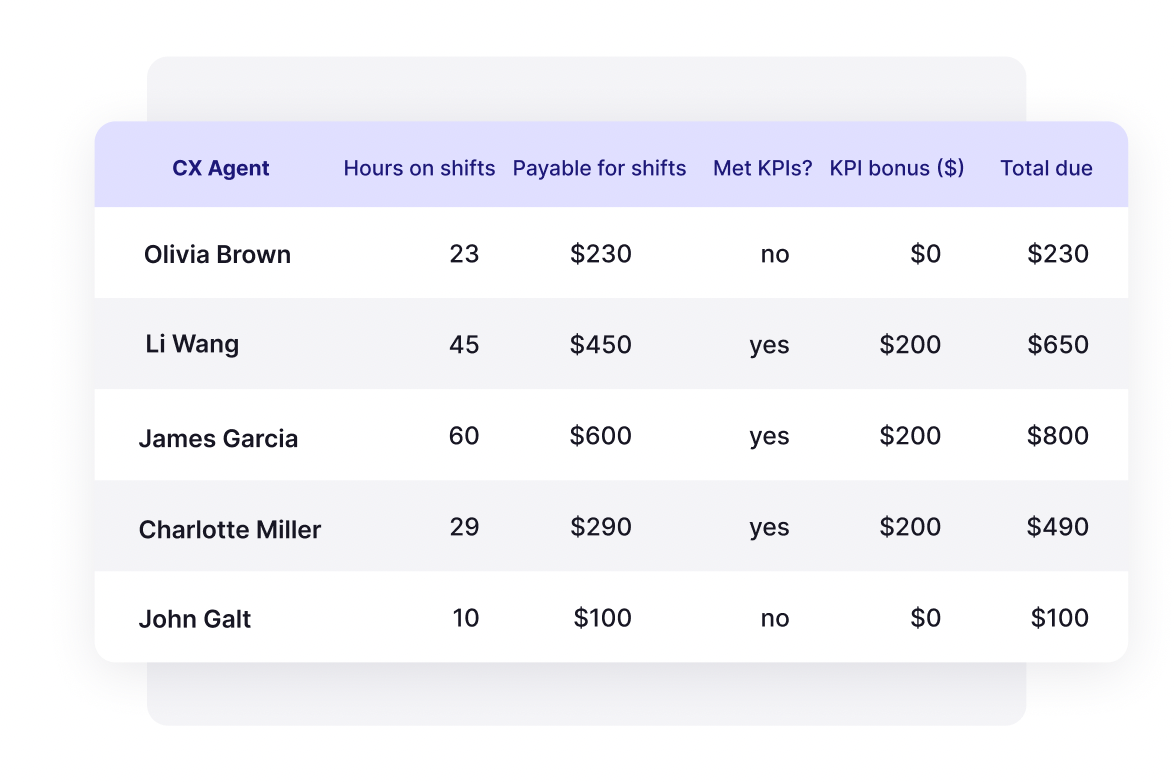Click the Payable for shifts header
Screen dimensions: 1174x782
[599, 168]
